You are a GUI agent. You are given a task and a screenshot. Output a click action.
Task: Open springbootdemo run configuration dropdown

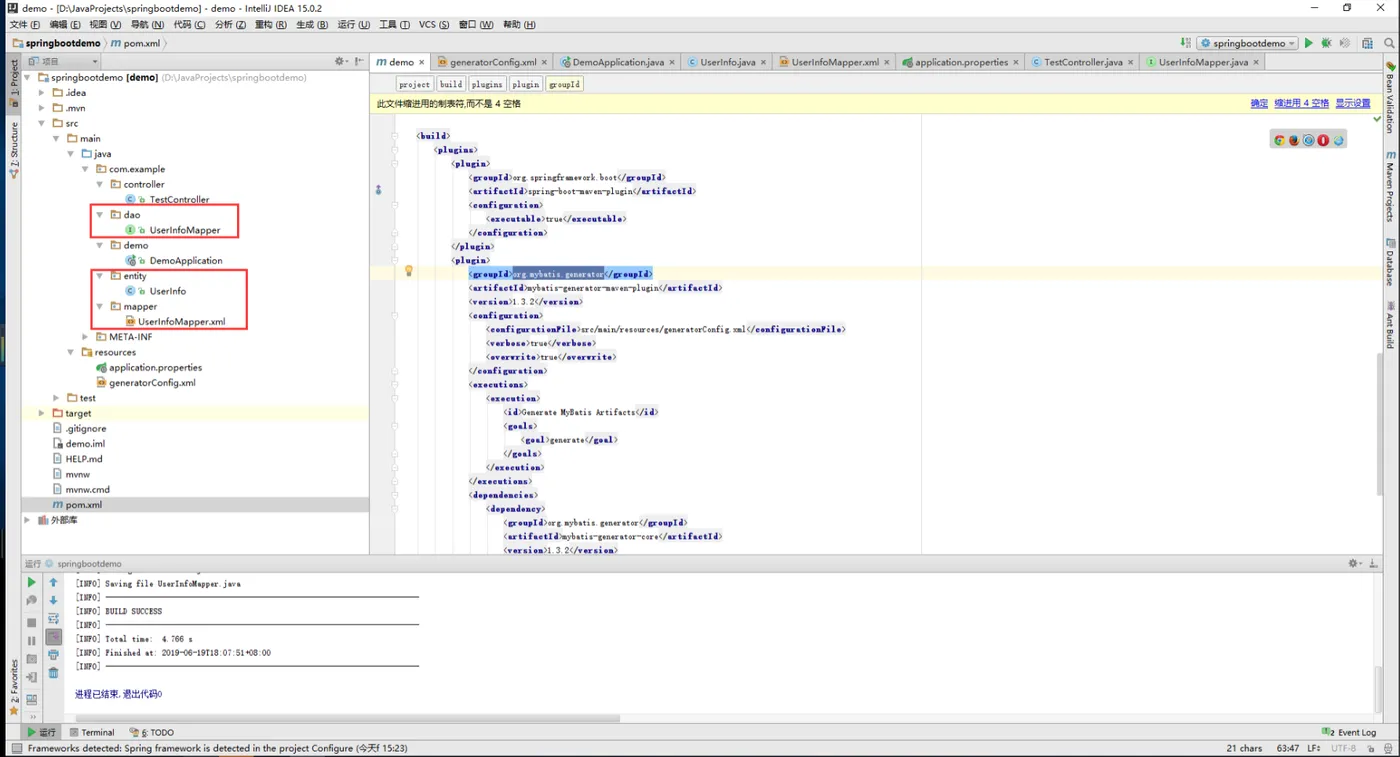(1248, 43)
